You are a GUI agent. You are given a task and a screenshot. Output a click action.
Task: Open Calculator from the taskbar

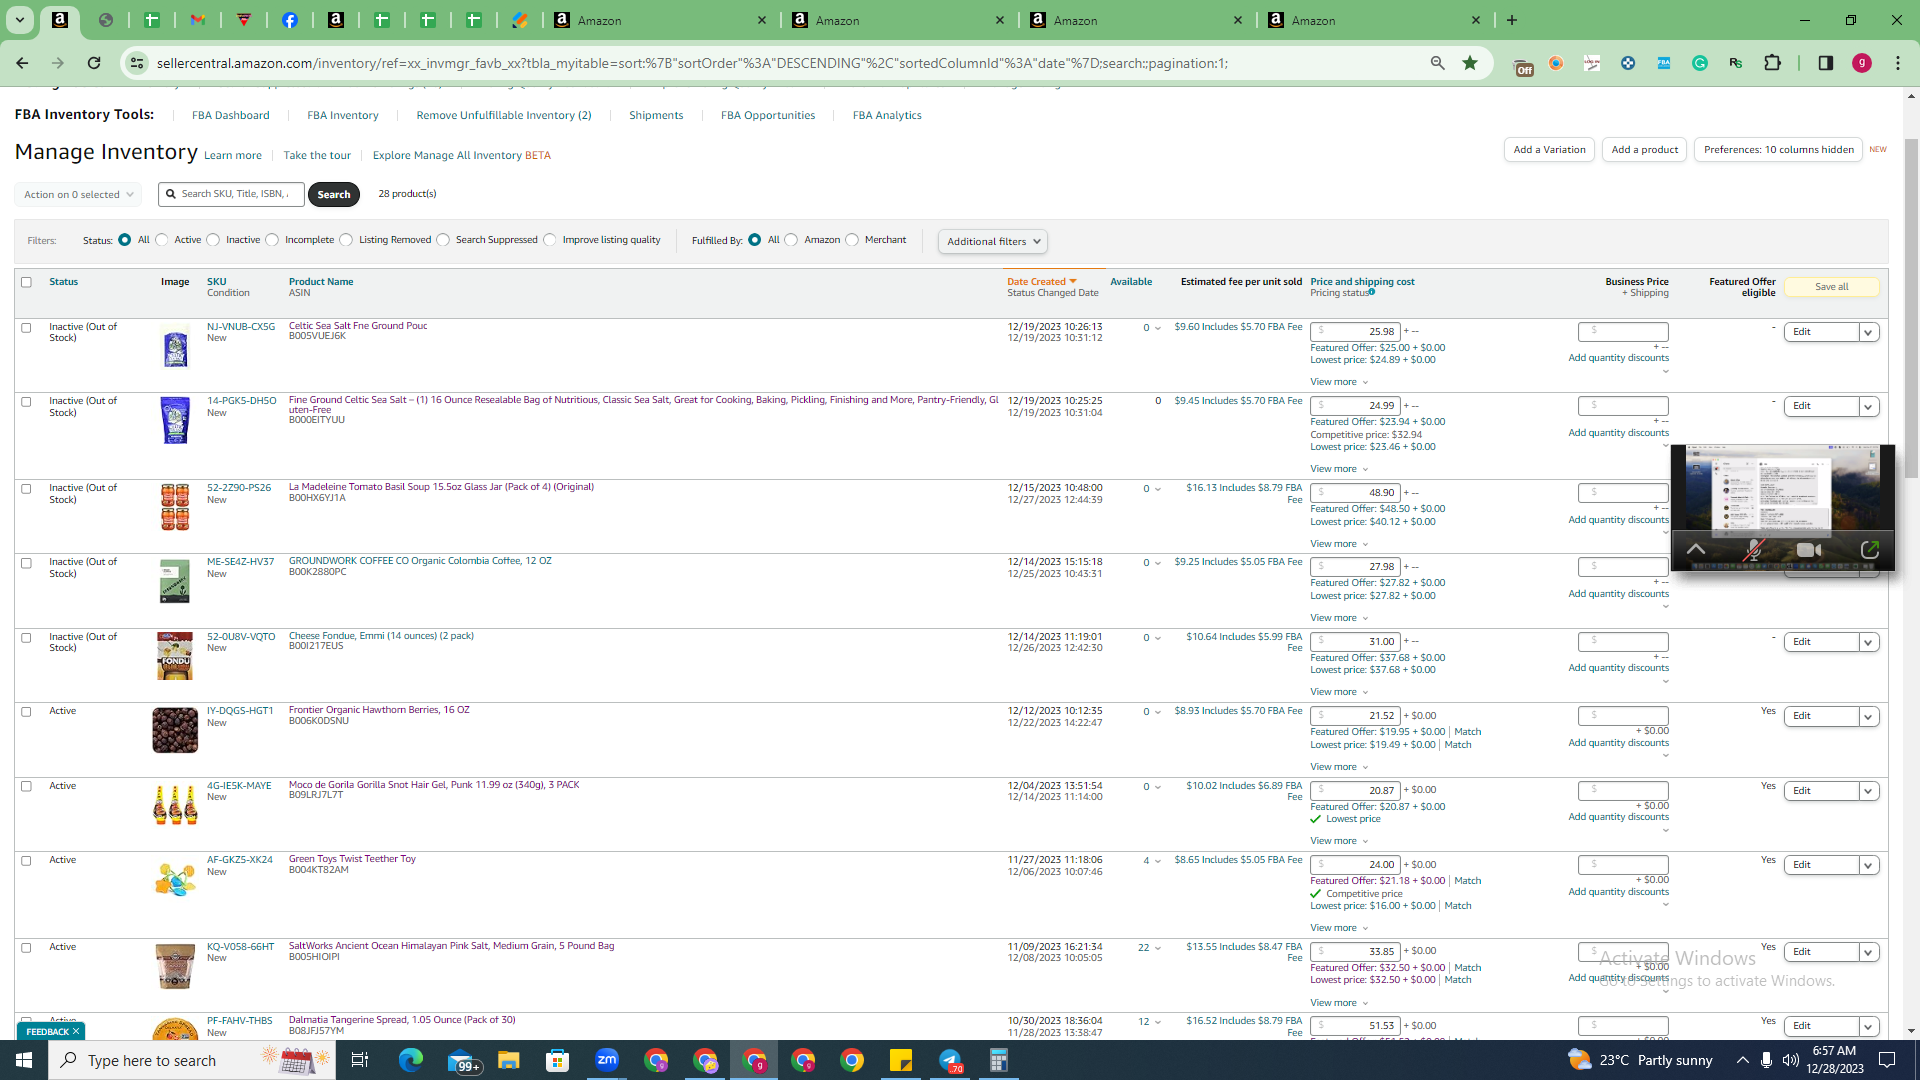point(999,1060)
